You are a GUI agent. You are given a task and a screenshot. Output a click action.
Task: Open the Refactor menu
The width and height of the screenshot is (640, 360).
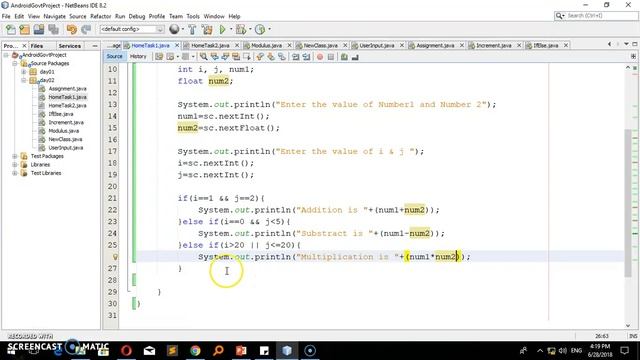point(100,16)
